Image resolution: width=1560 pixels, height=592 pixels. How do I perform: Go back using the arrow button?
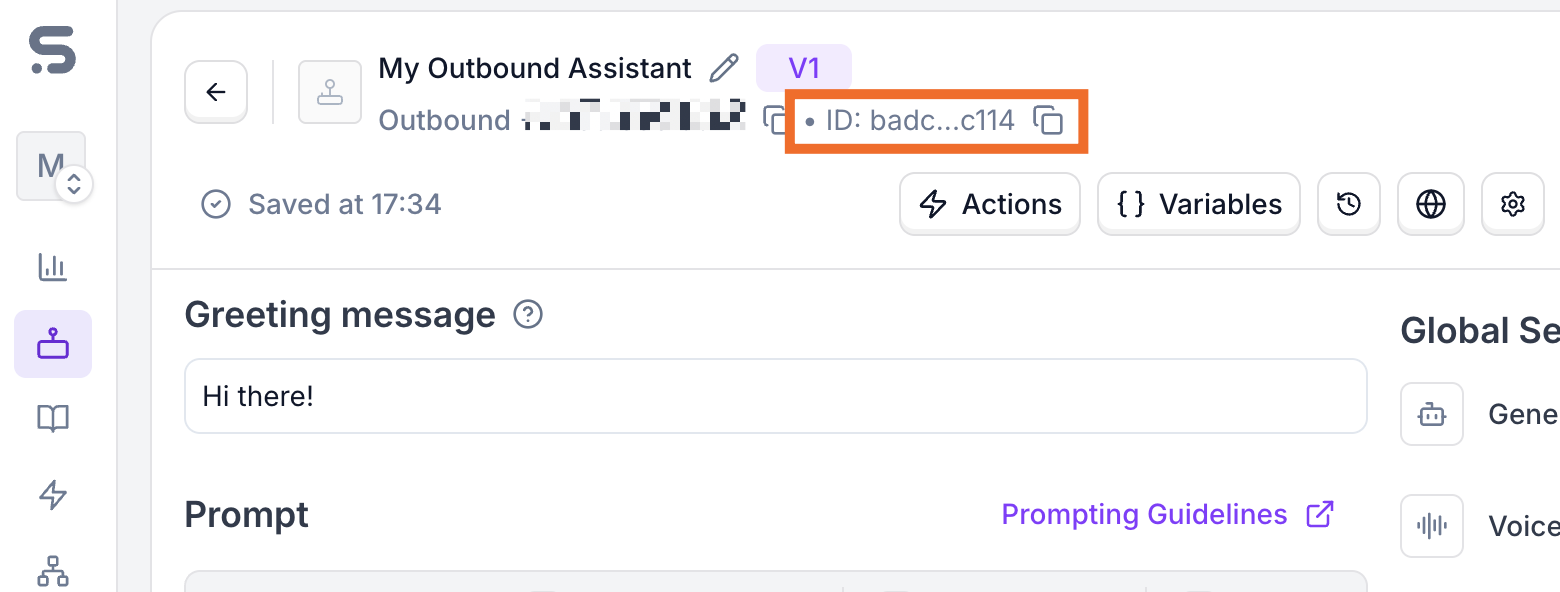[x=215, y=91]
